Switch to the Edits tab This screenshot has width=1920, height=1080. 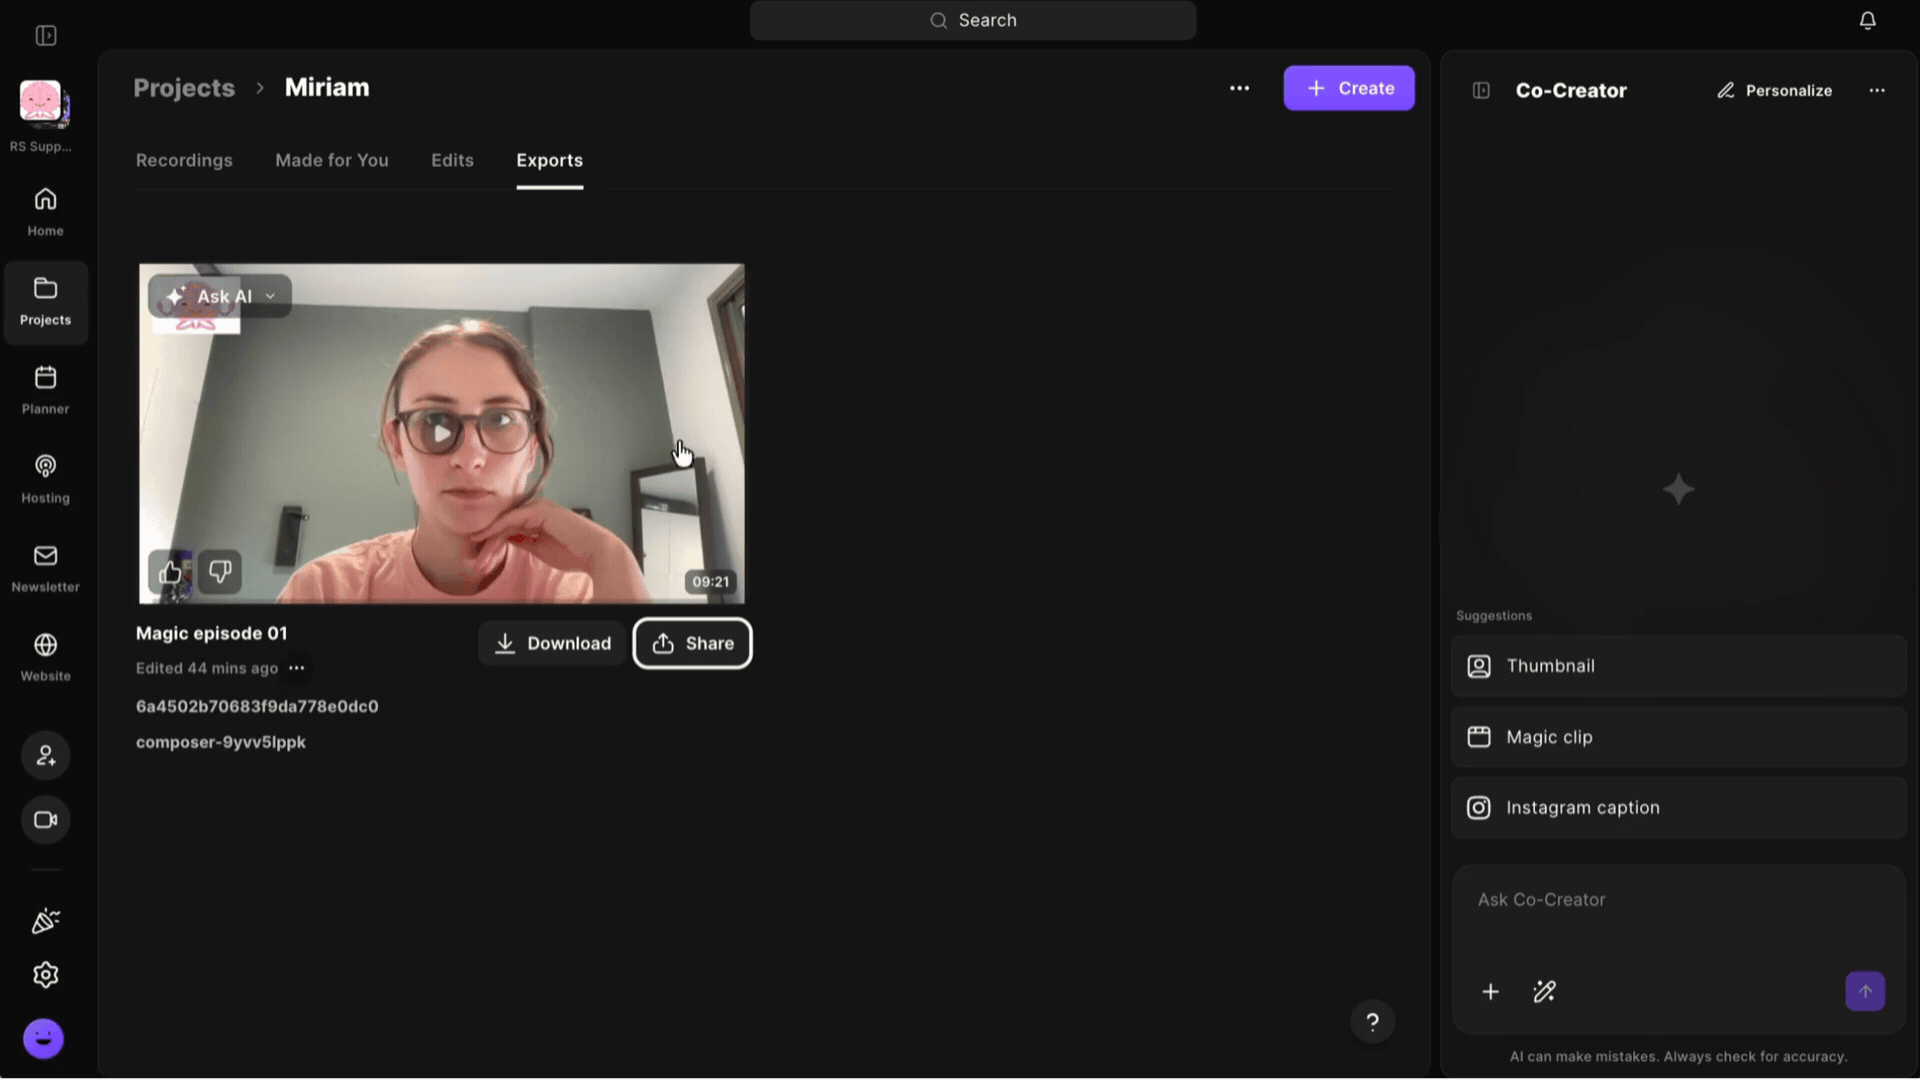point(452,160)
